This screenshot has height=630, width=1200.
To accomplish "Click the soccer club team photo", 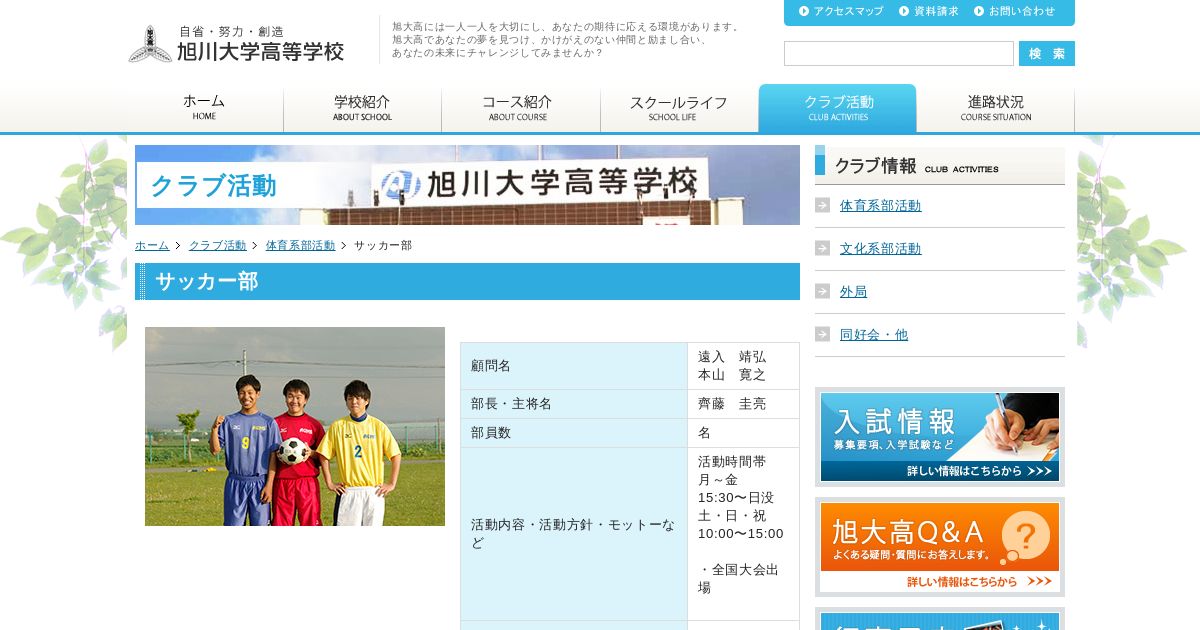I will tap(295, 426).
